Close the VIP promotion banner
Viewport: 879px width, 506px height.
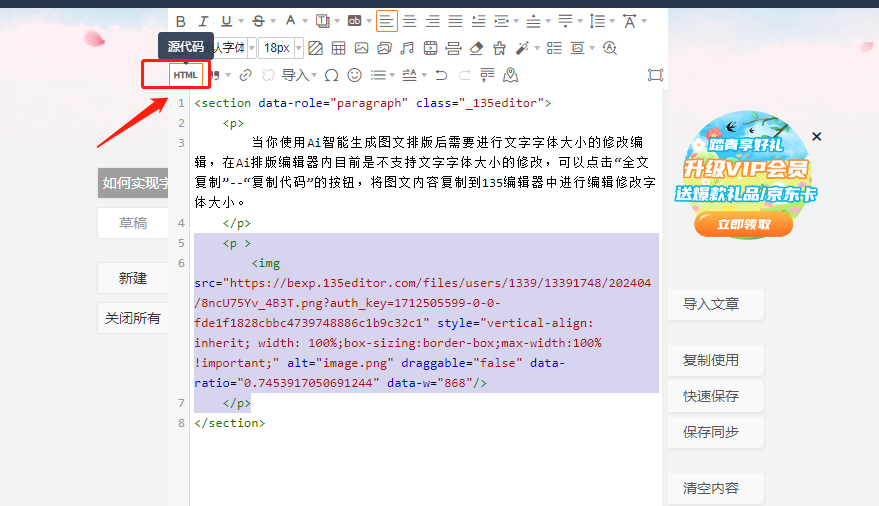click(x=817, y=136)
